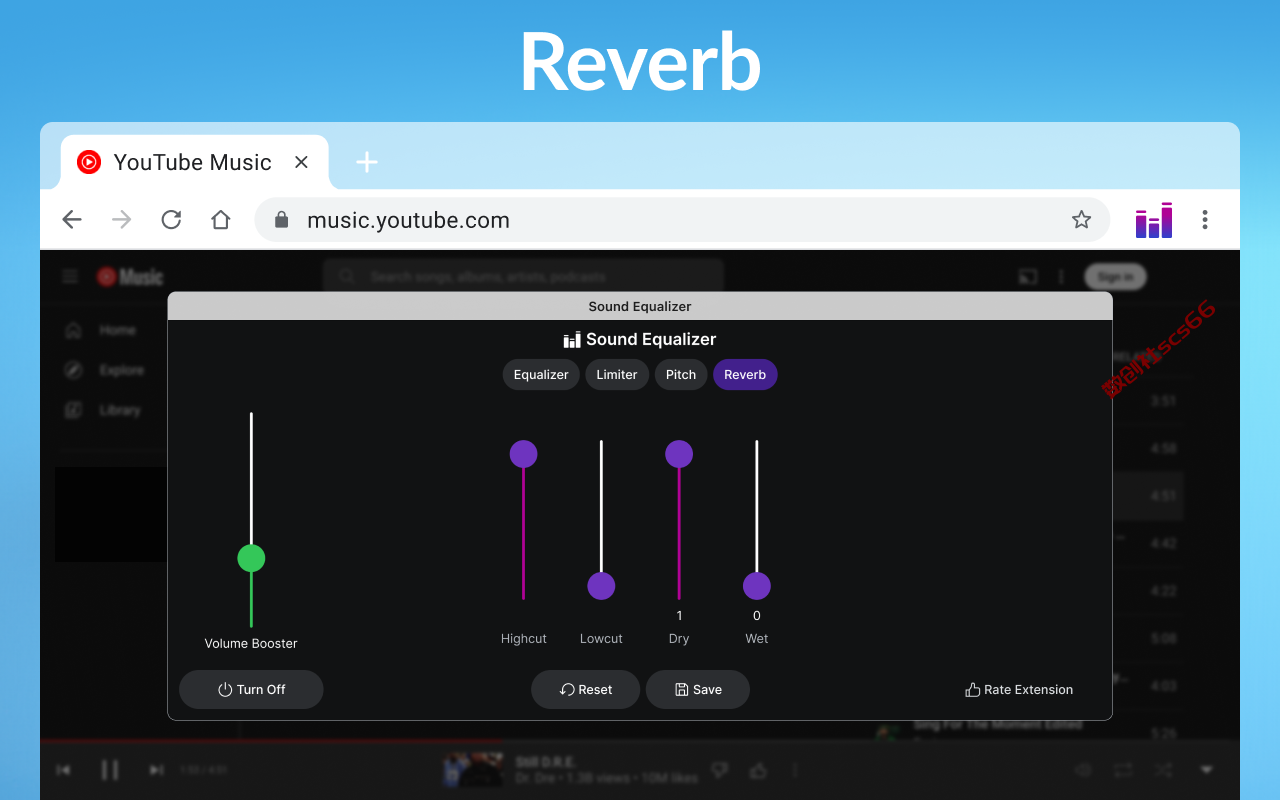1280x800 pixels.
Task: Open Library in YouTube Music sidebar
Action: pyautogui.click(x=103, y=410)
